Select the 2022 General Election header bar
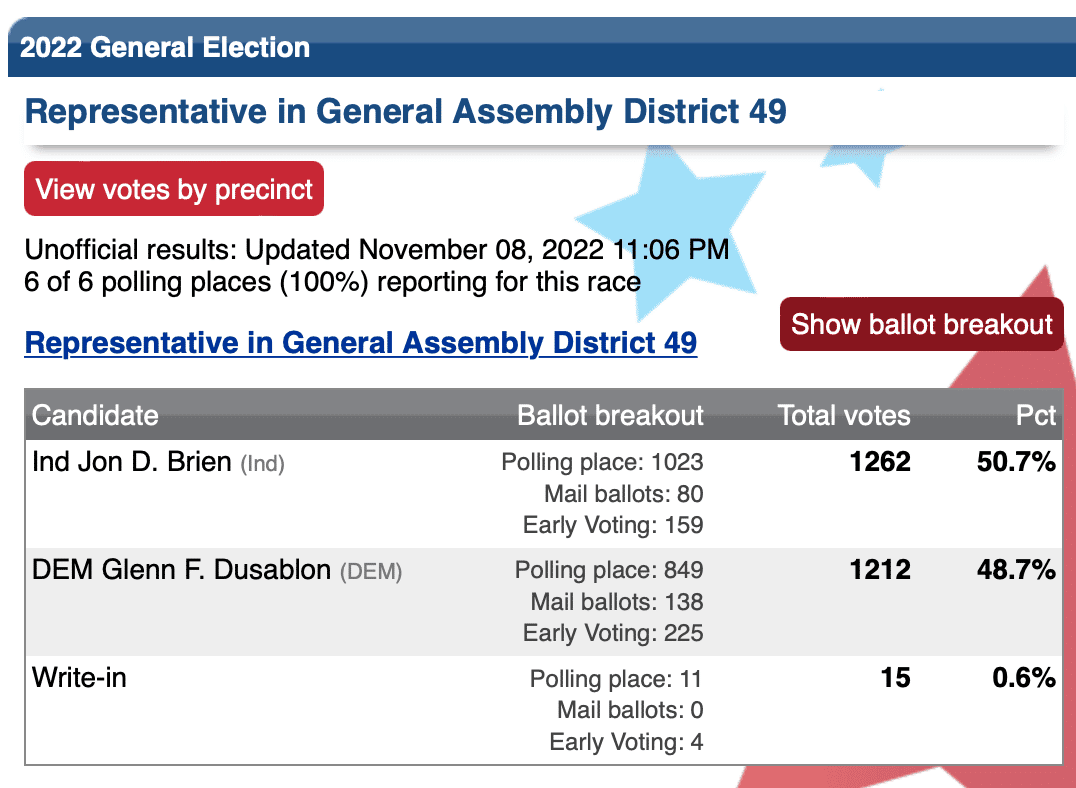 pos(542,47)
